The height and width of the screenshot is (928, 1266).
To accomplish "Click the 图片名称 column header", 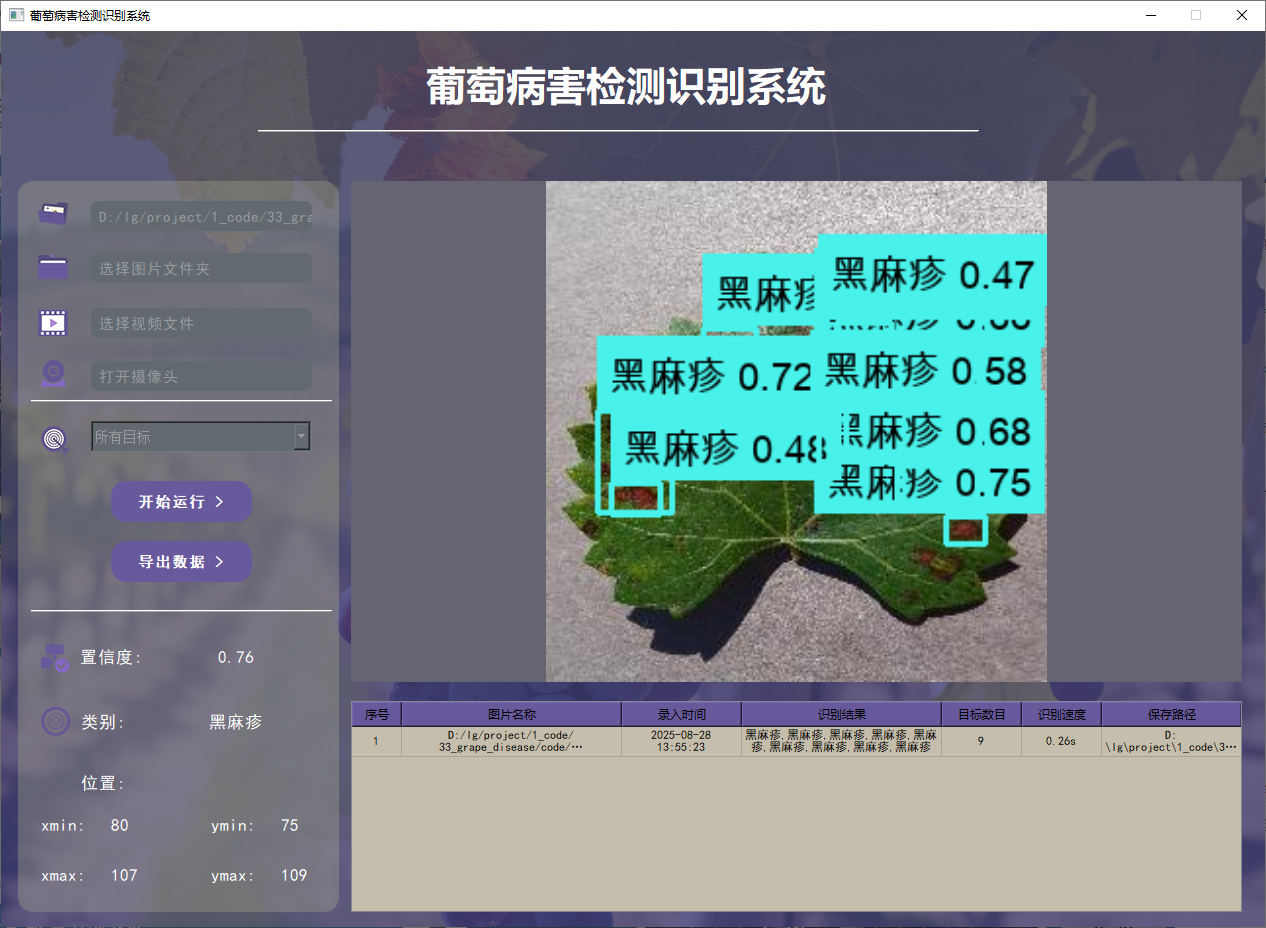I will click(511, 714).
